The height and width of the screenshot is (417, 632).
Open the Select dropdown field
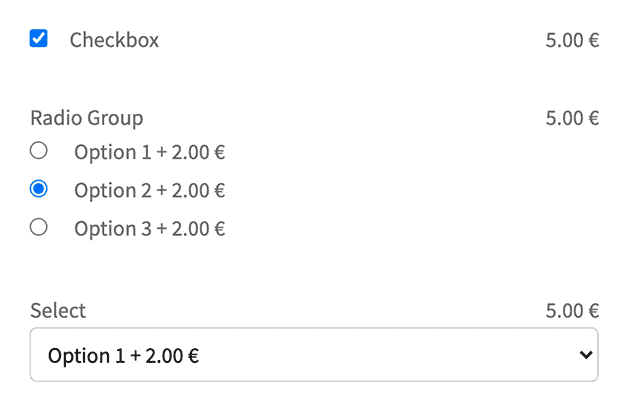[314, 355]
